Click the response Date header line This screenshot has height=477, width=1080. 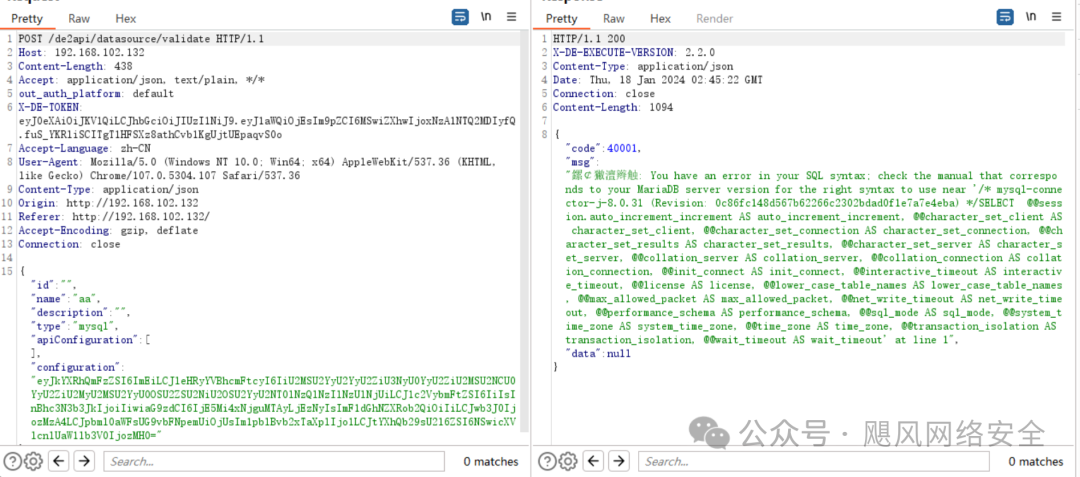(657, 80)
